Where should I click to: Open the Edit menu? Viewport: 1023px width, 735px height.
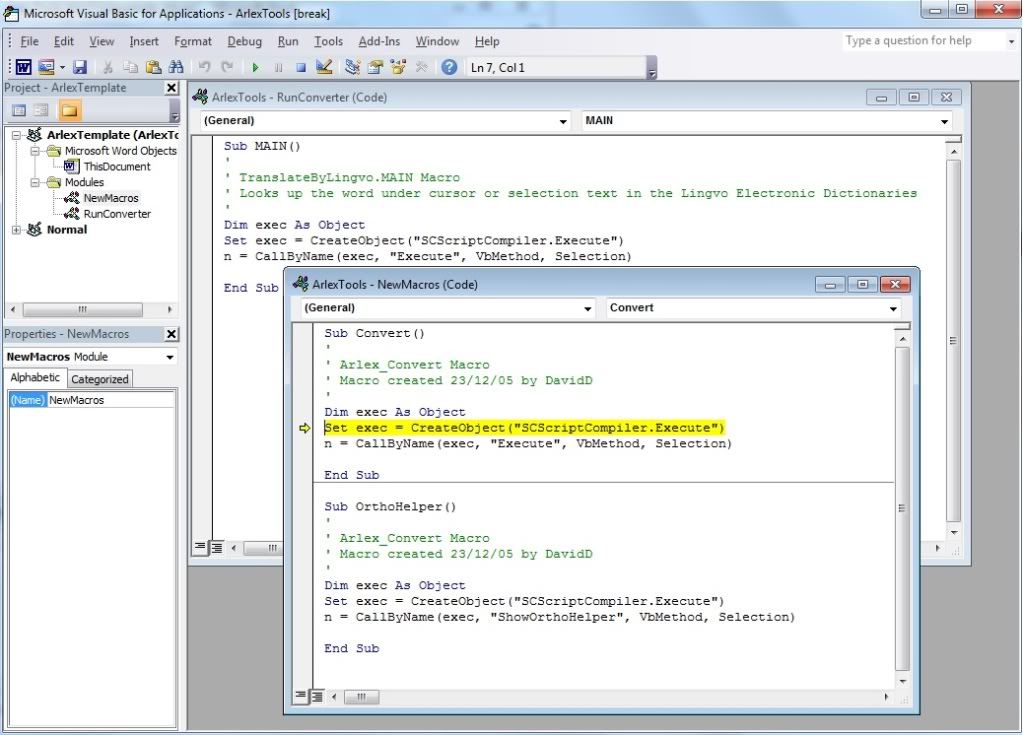pyautogui.click(x=63, y=41)
